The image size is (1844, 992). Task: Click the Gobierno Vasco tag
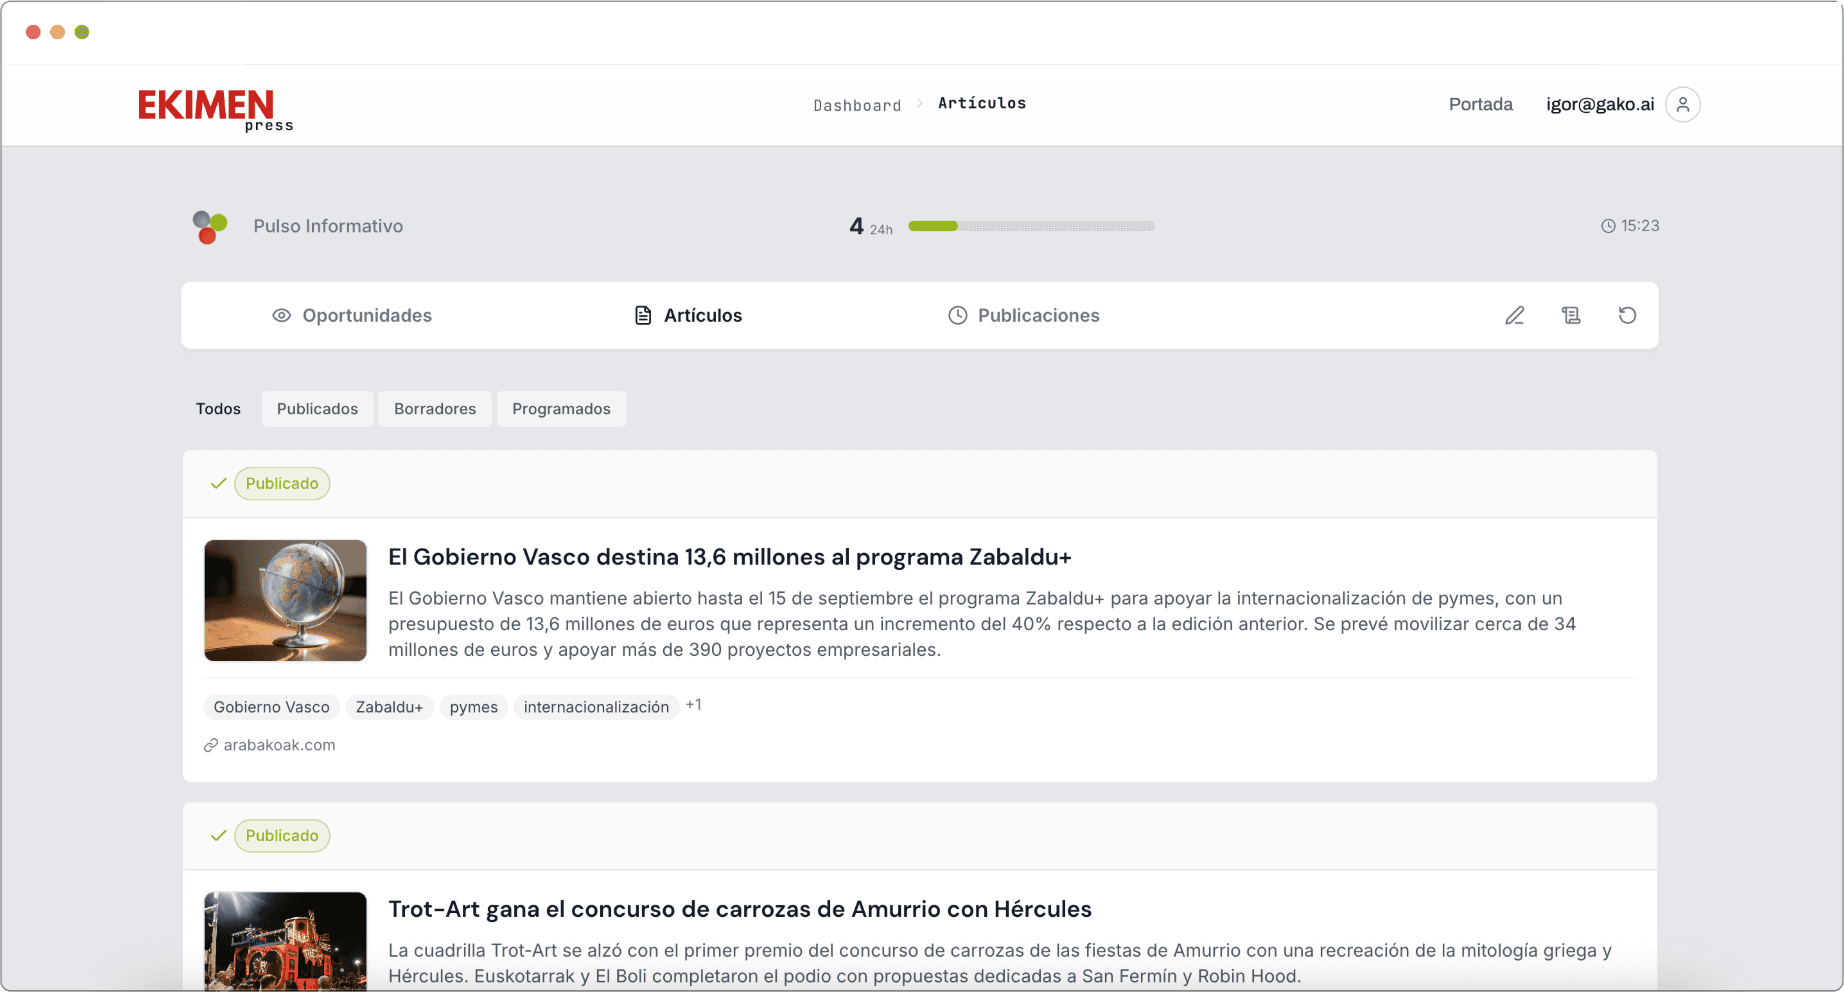(x=272, y=708)
